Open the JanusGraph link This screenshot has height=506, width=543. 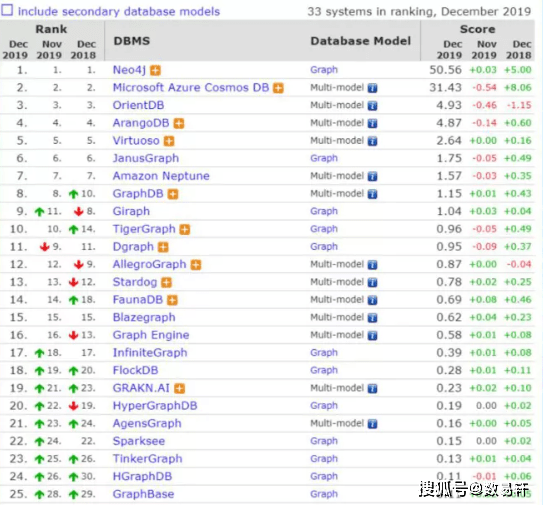tap(146, 158)
